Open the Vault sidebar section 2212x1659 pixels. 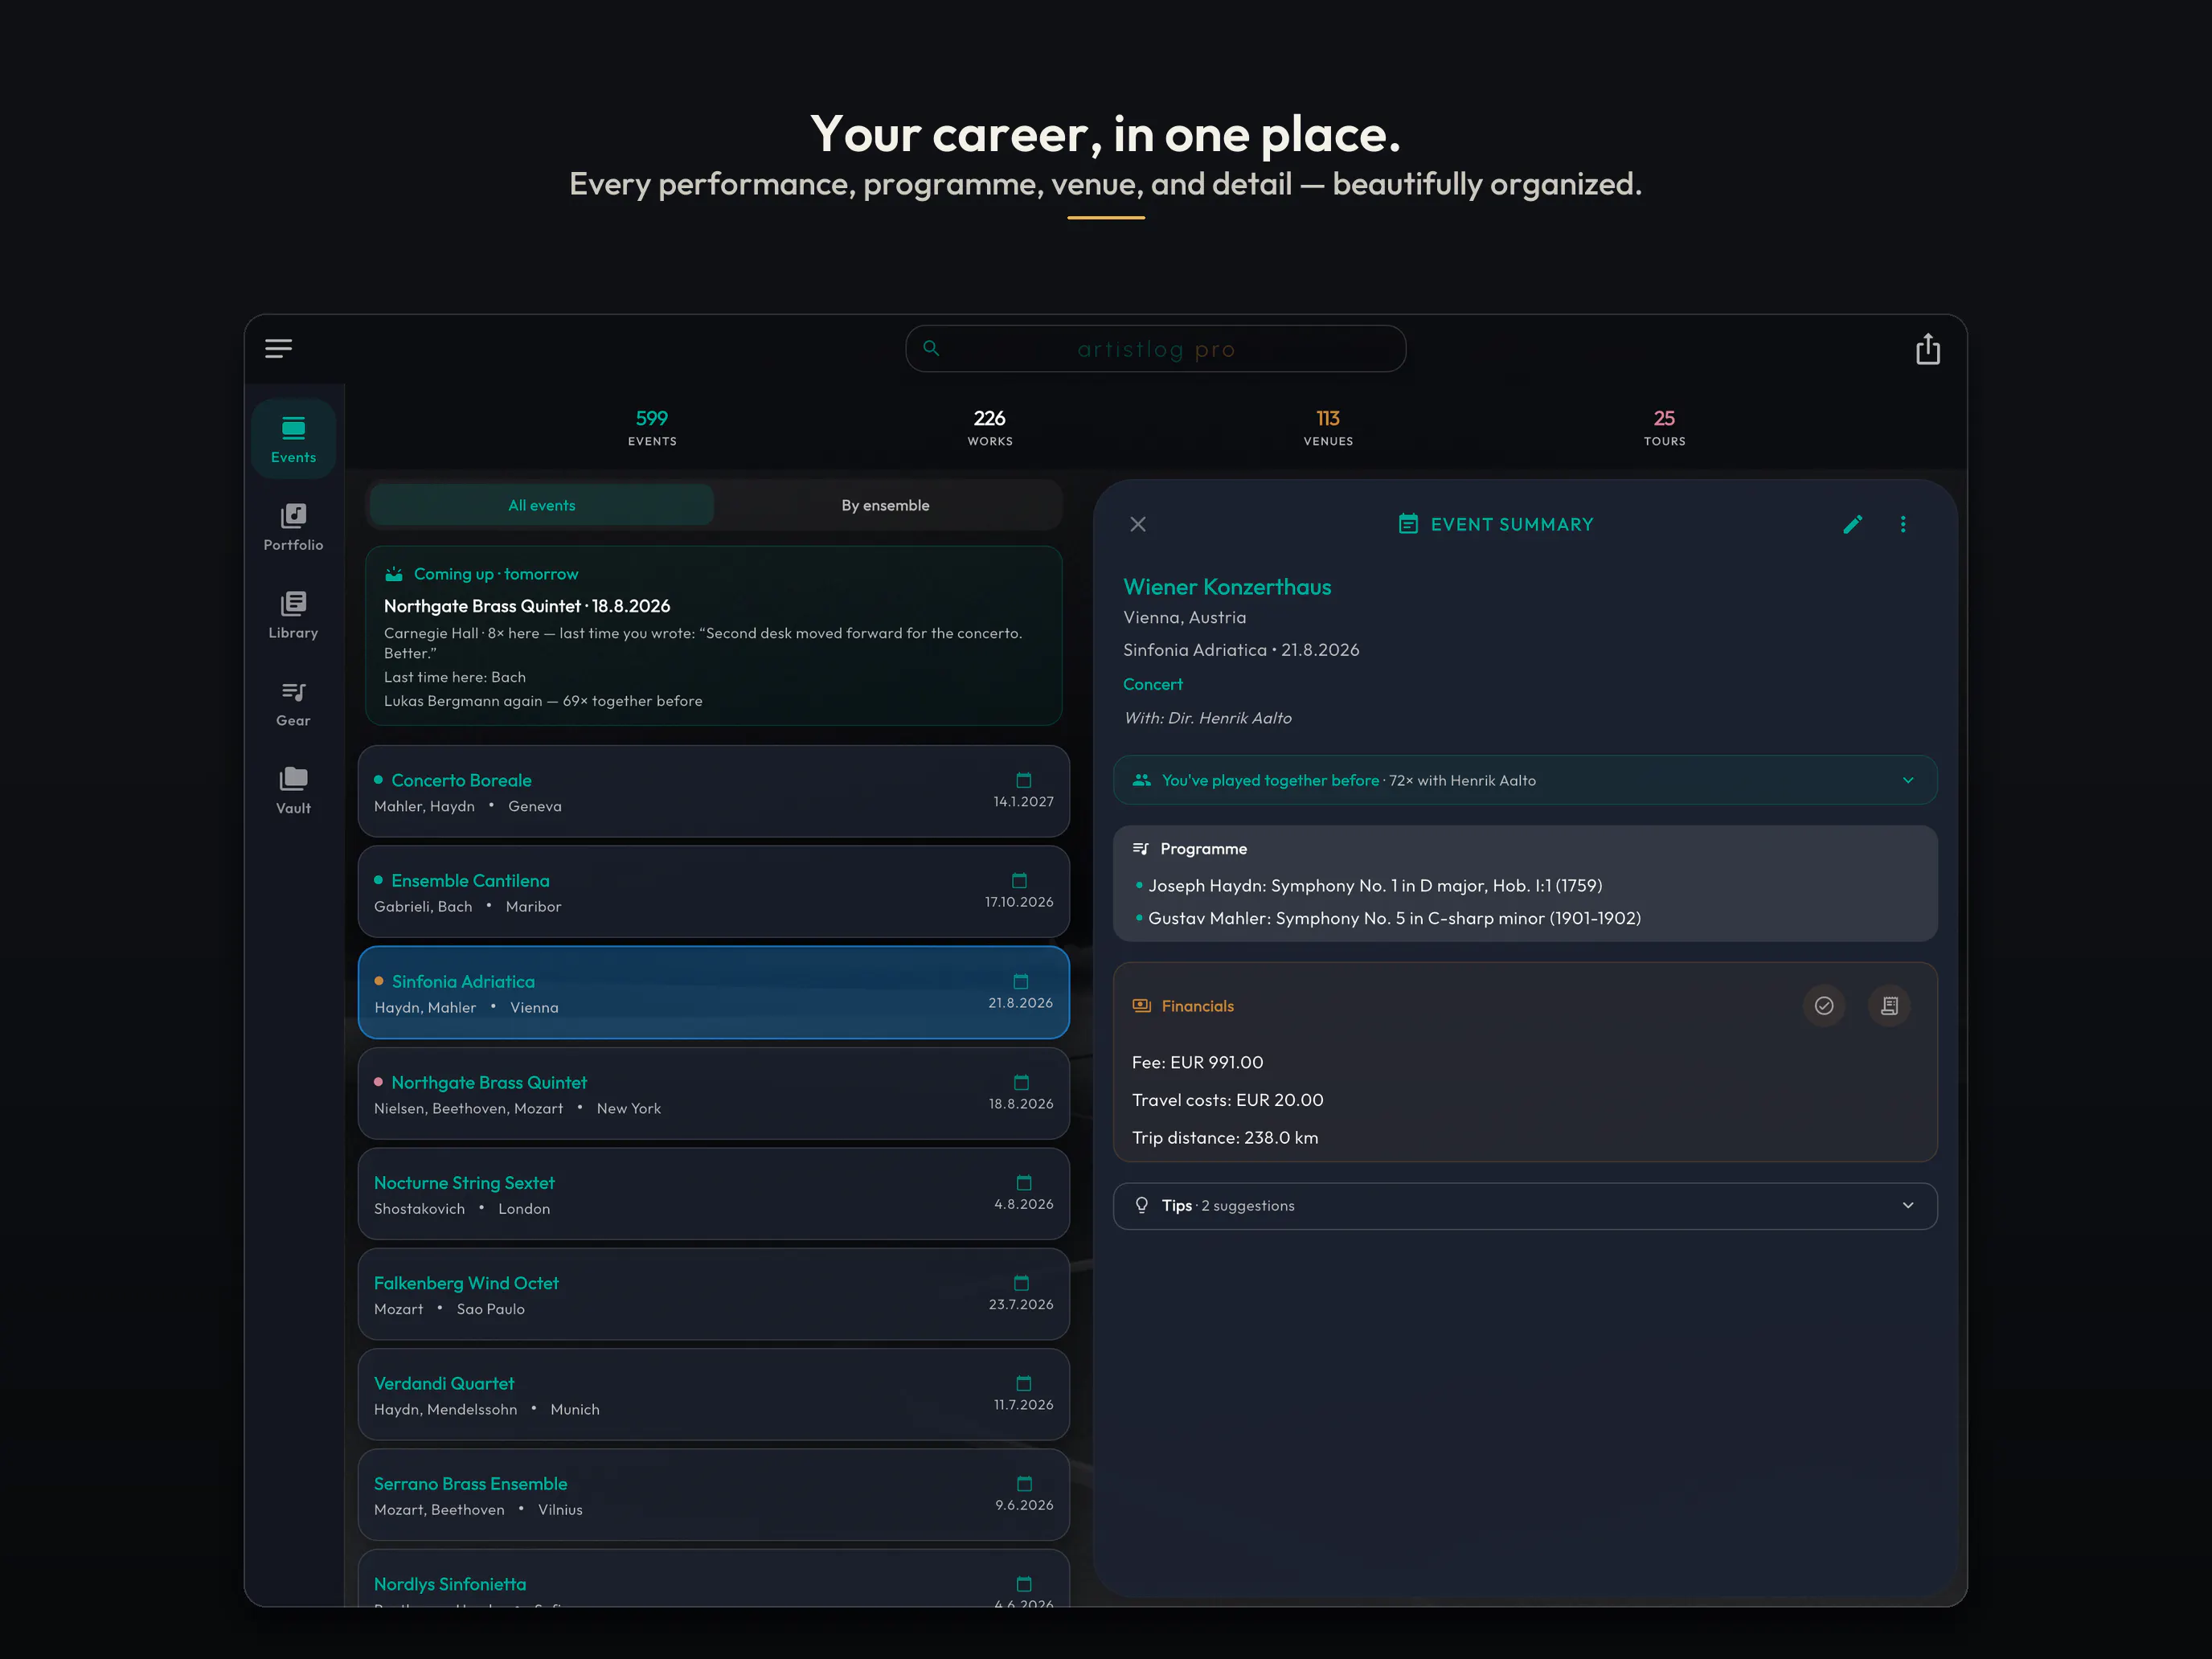(x=293, y=790)
